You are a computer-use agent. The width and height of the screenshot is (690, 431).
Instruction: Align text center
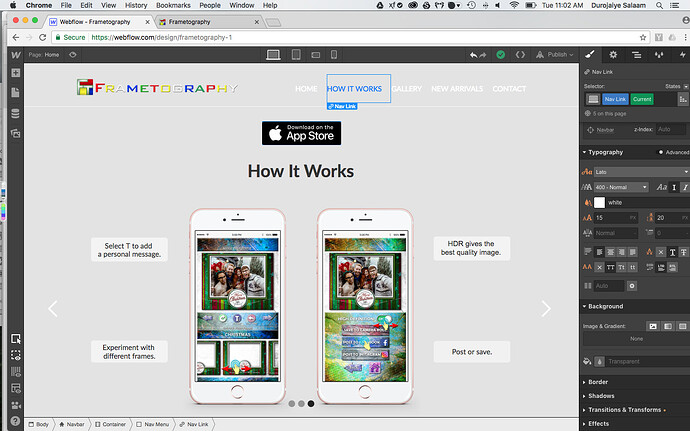pyautogui.click(x=610, y=252)
